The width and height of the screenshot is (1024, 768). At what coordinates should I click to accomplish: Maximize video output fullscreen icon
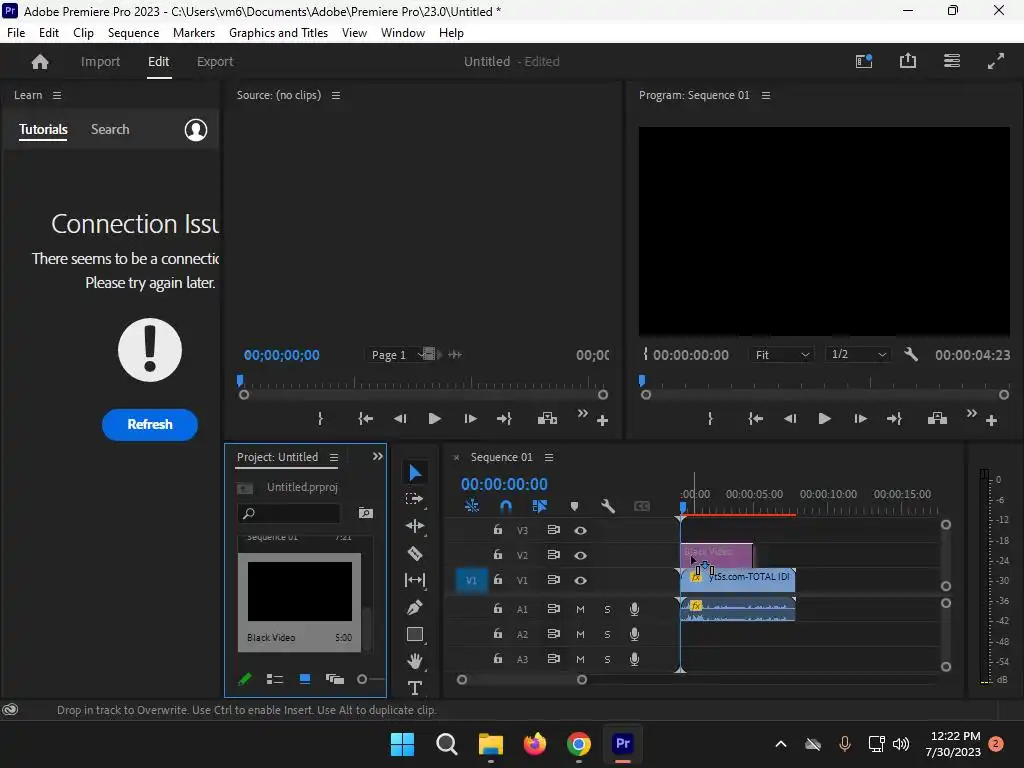996,61
